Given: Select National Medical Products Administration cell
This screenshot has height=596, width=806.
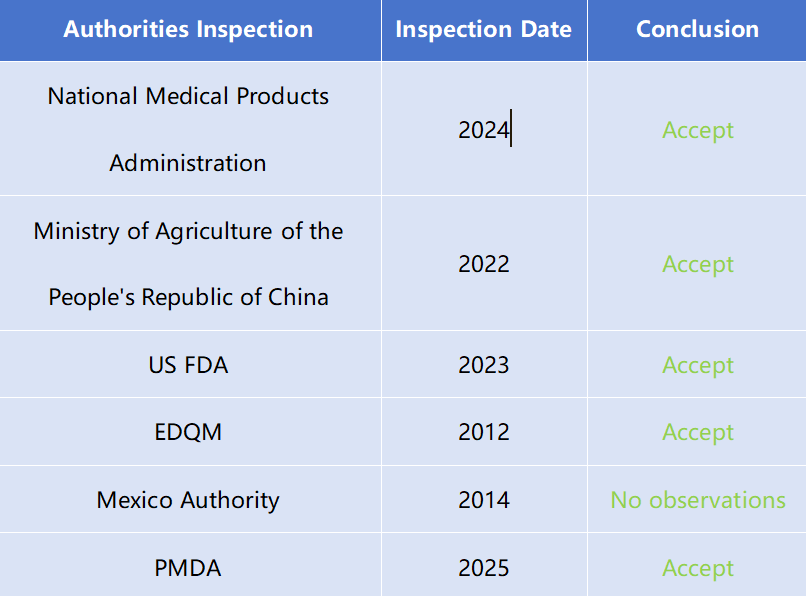Looking at the screenshot, I should [190, 129].
